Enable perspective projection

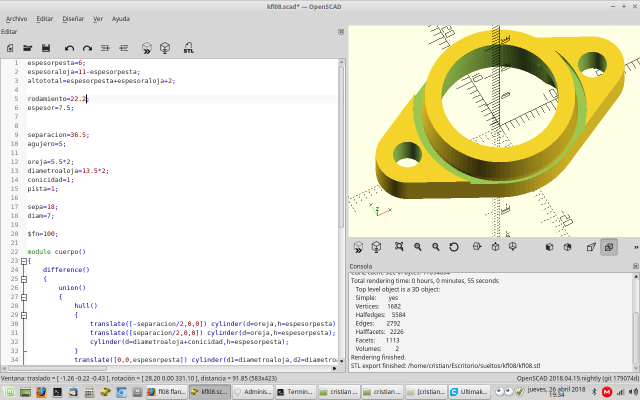point(591,247)
